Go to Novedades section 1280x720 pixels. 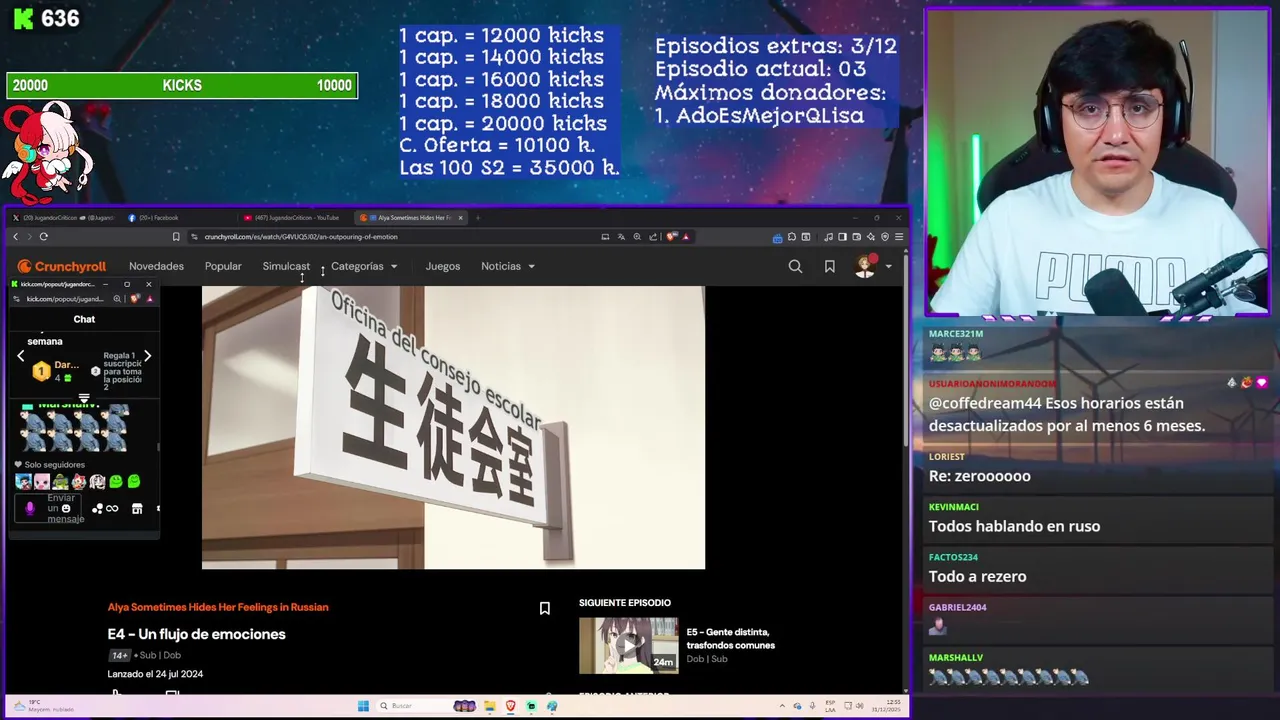(x=156, y=266)
